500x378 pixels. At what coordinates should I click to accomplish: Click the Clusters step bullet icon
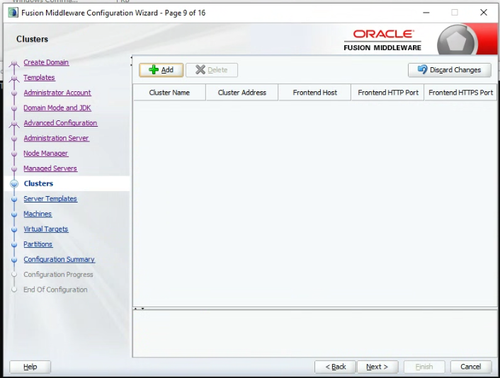tap(14, 184)
